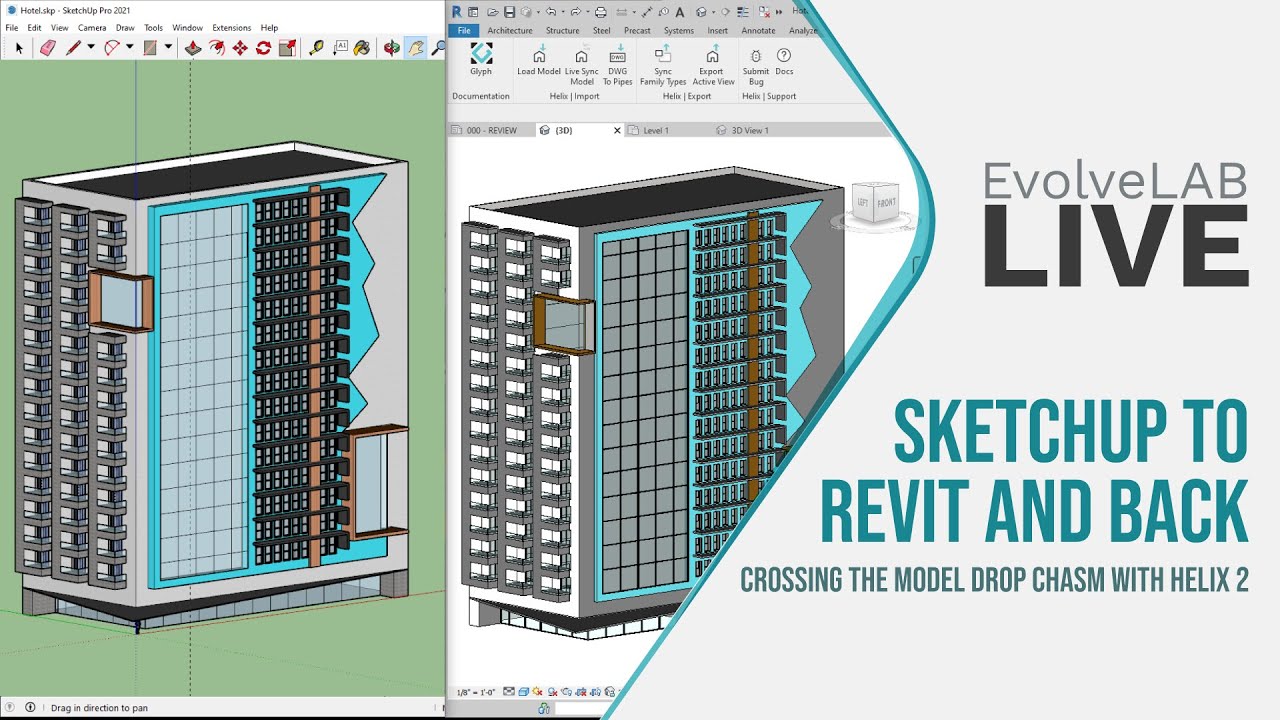Click the Detail Level icon in view control bar

[x=509, y=691]
